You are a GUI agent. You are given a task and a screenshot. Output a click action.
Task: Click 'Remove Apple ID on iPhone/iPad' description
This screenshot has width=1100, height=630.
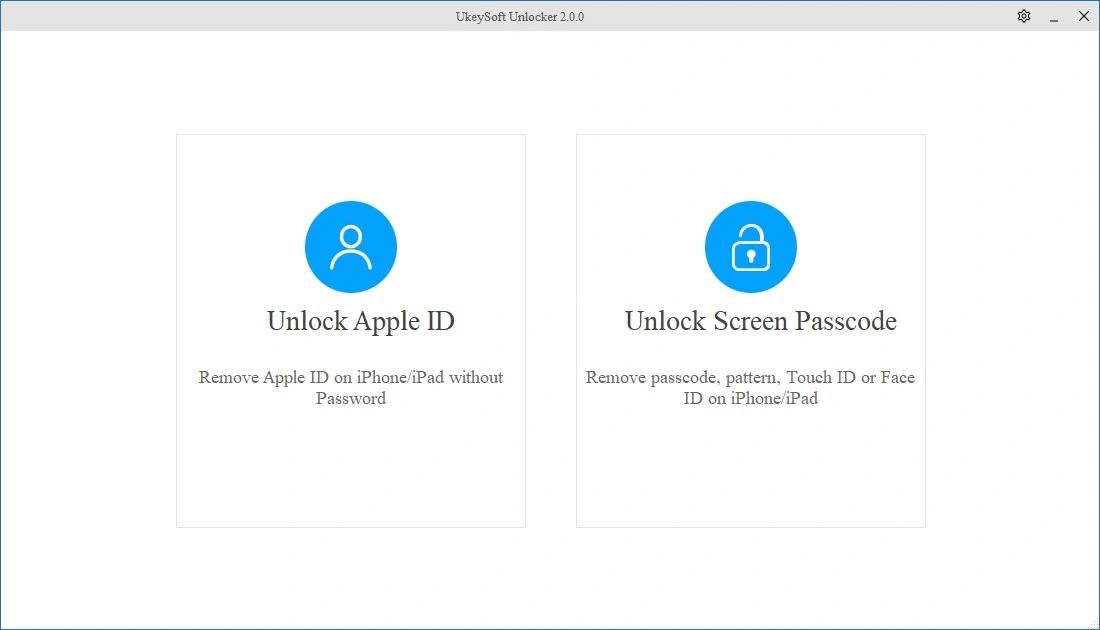tap(351, 387)
